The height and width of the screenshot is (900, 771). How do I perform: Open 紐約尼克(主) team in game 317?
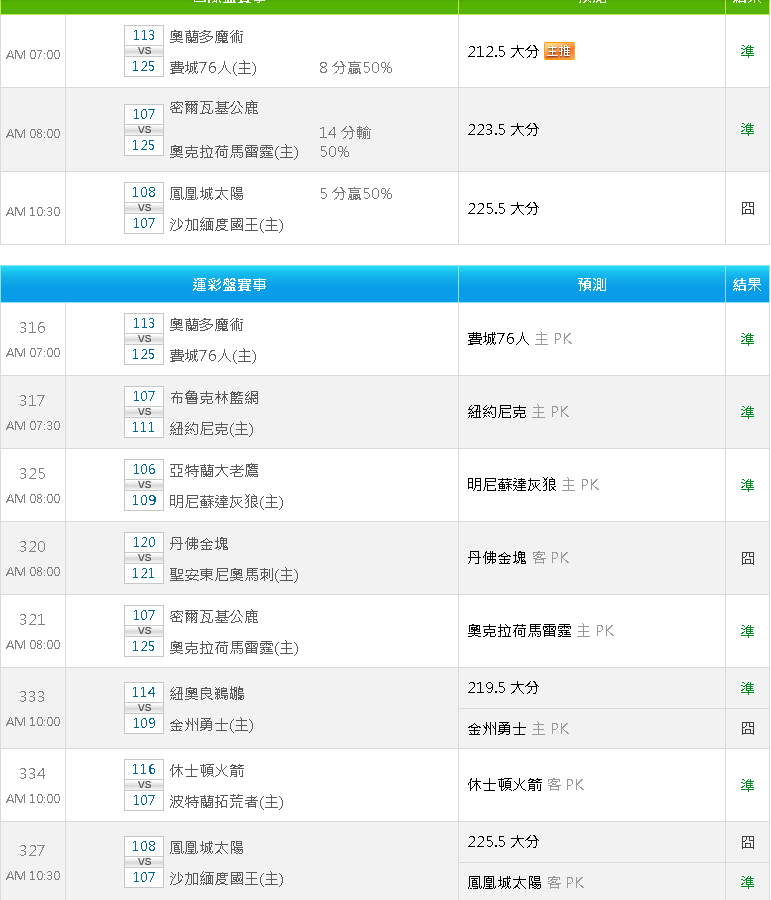click(211, 429)
